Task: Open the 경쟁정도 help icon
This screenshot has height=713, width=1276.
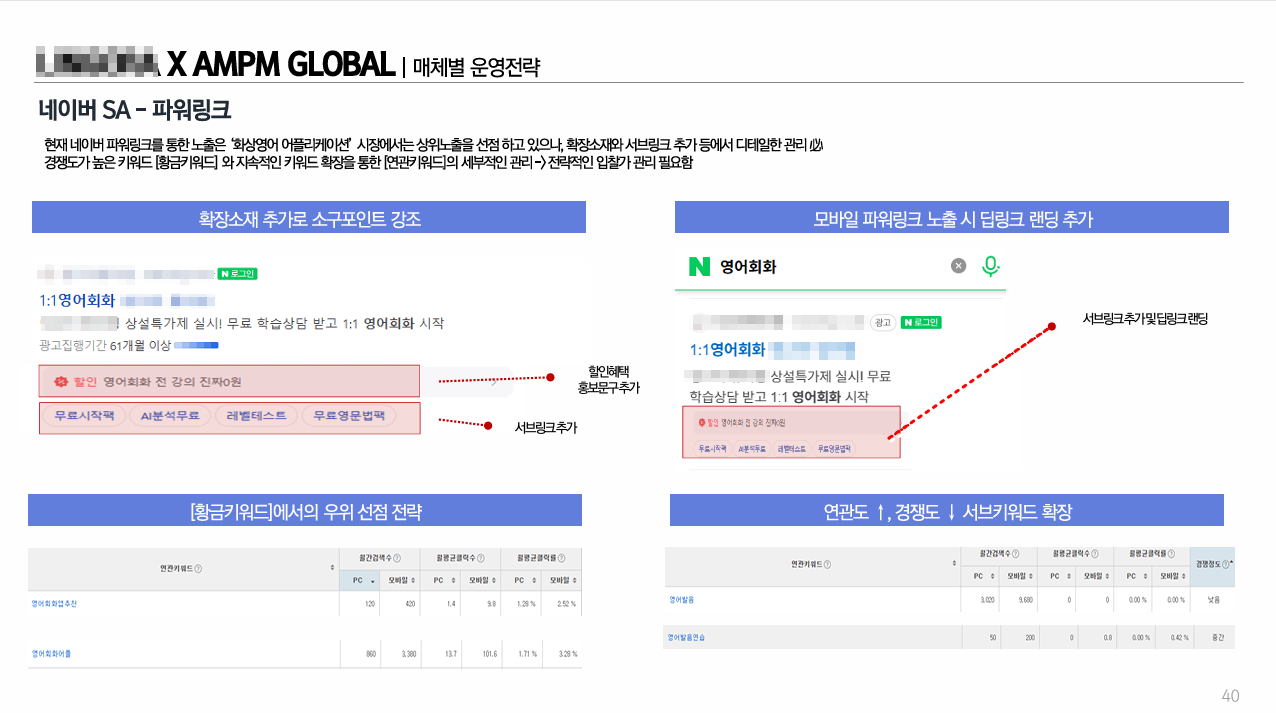Action: click(1225, 564)
